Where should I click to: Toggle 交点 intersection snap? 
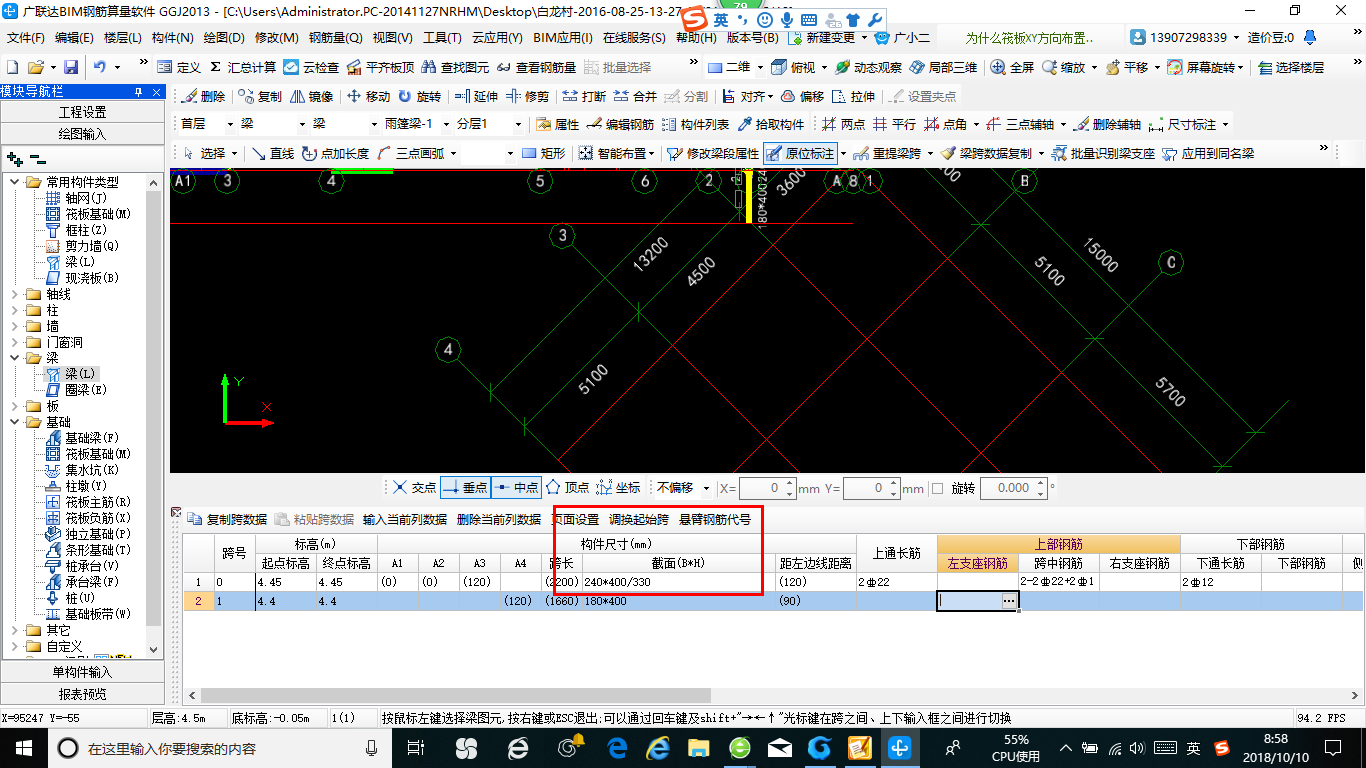coord(414,487)
